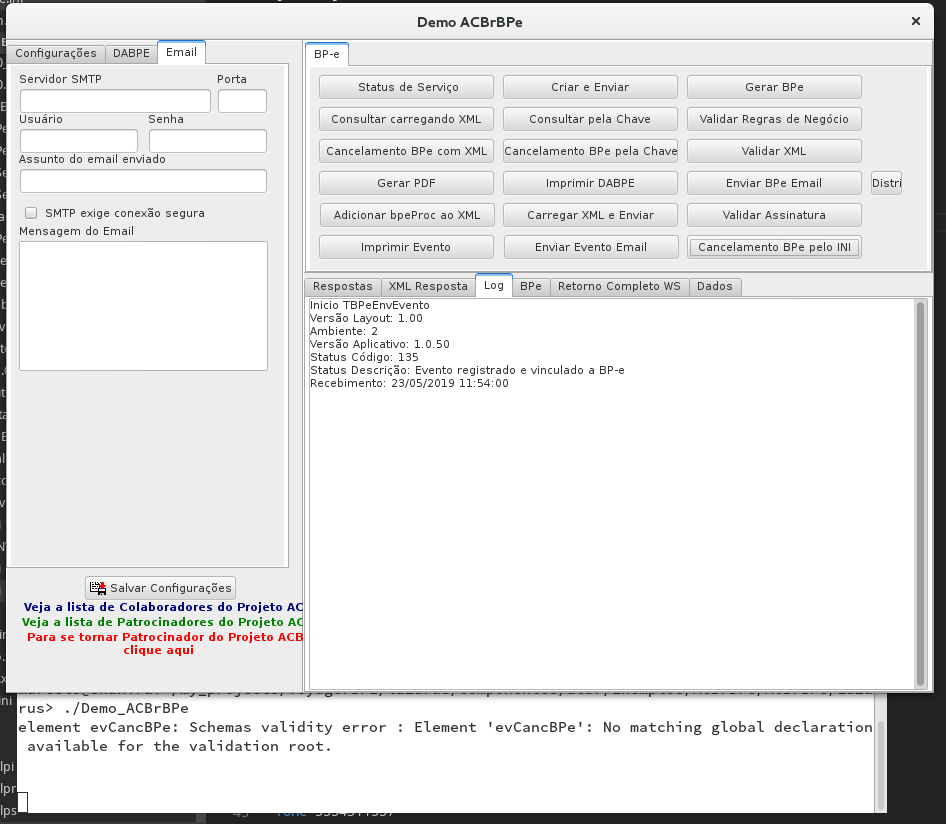The image size is (946, 824).
Task: Enable SMTP exige conexão segura checkbox
Action: tap(31, 213)
